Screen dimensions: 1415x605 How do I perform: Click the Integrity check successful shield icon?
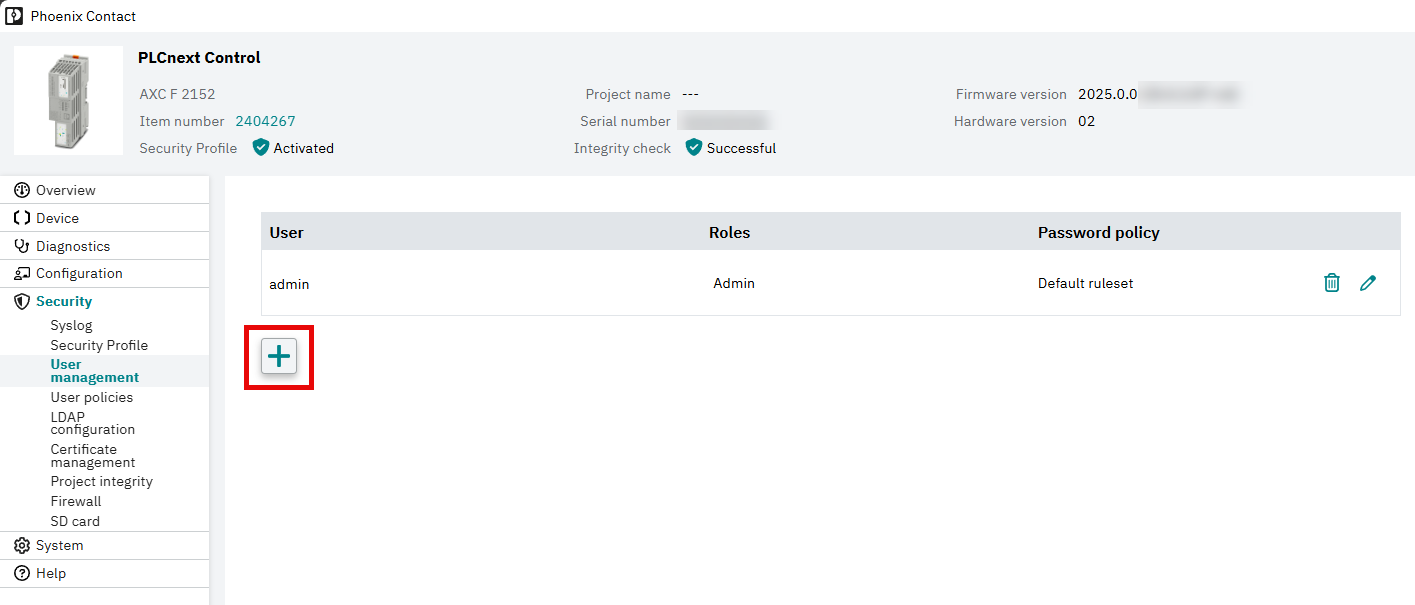click(x=694, y=148)
